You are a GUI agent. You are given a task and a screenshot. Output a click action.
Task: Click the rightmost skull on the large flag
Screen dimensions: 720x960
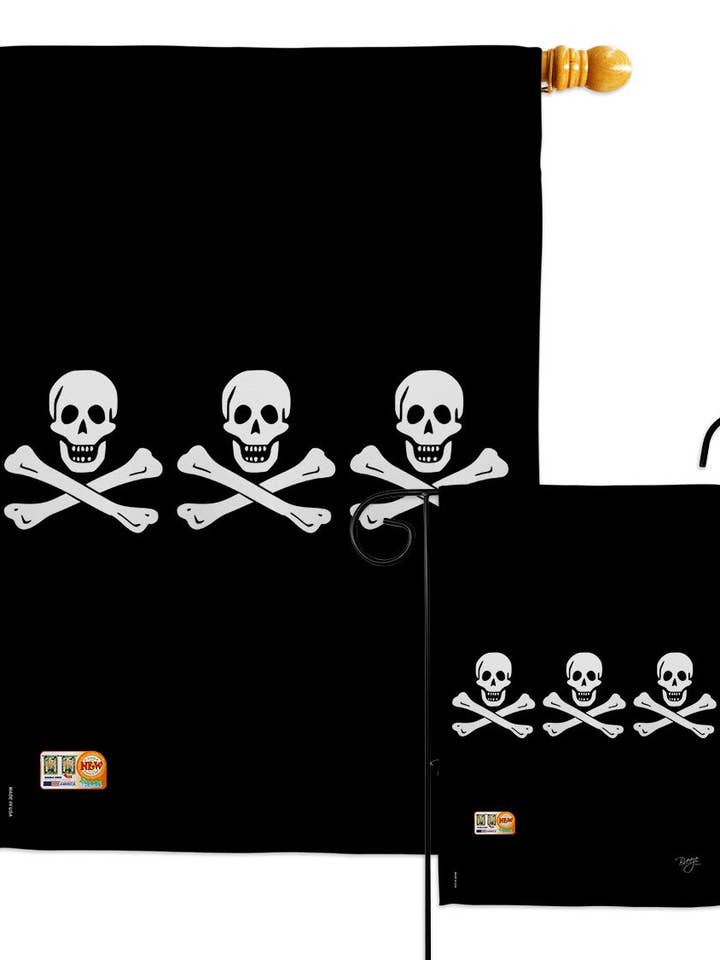coord(429,421)
